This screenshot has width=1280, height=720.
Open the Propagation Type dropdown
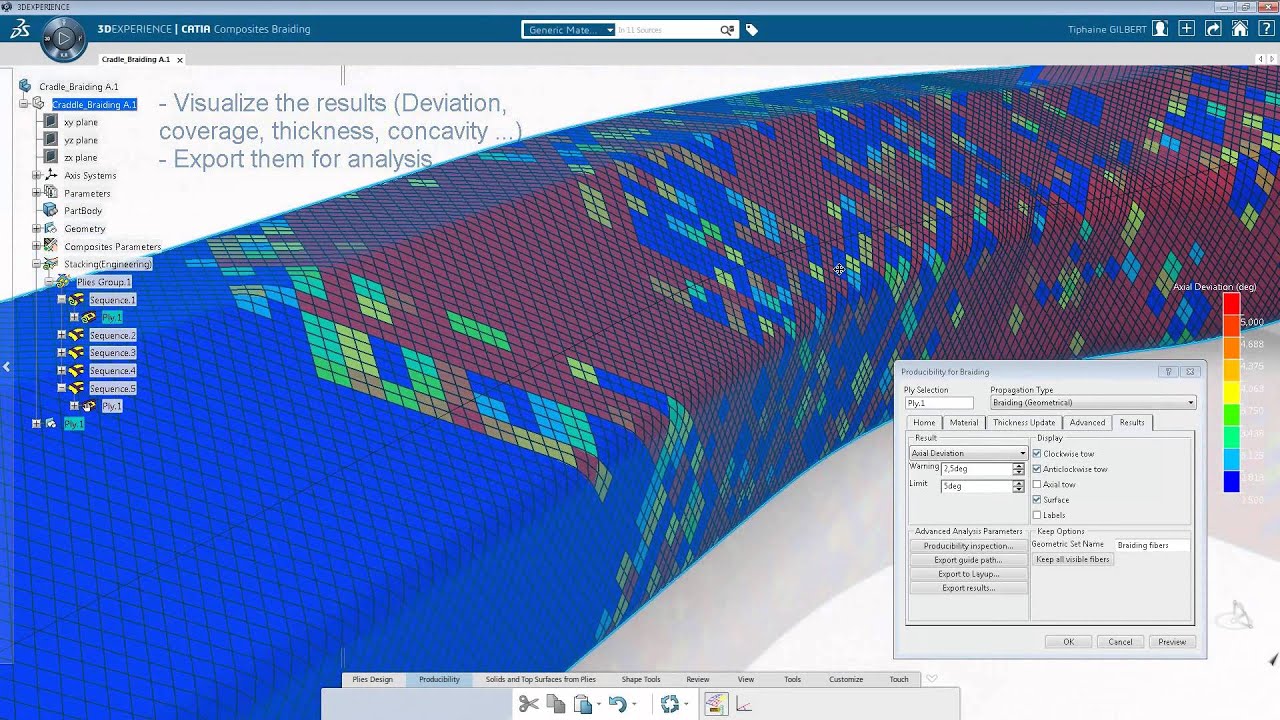coord(1092,403)
